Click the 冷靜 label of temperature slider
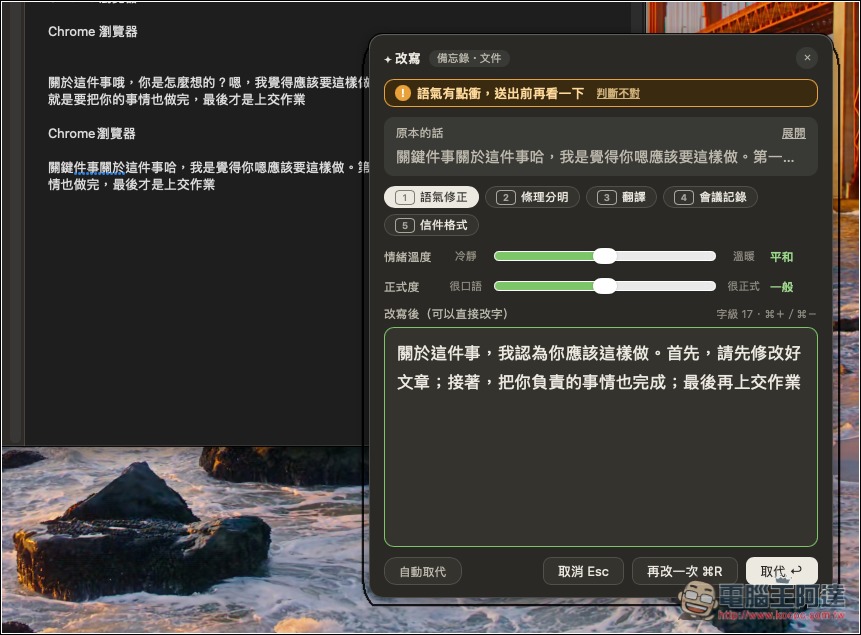Screen dimensions: 861x635 tap(465, 257)
